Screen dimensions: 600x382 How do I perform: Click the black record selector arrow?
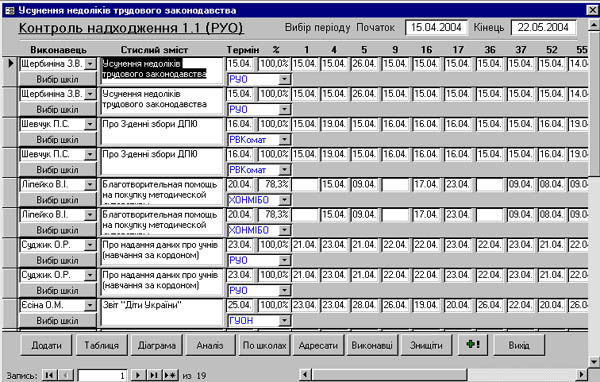(11, 63)
